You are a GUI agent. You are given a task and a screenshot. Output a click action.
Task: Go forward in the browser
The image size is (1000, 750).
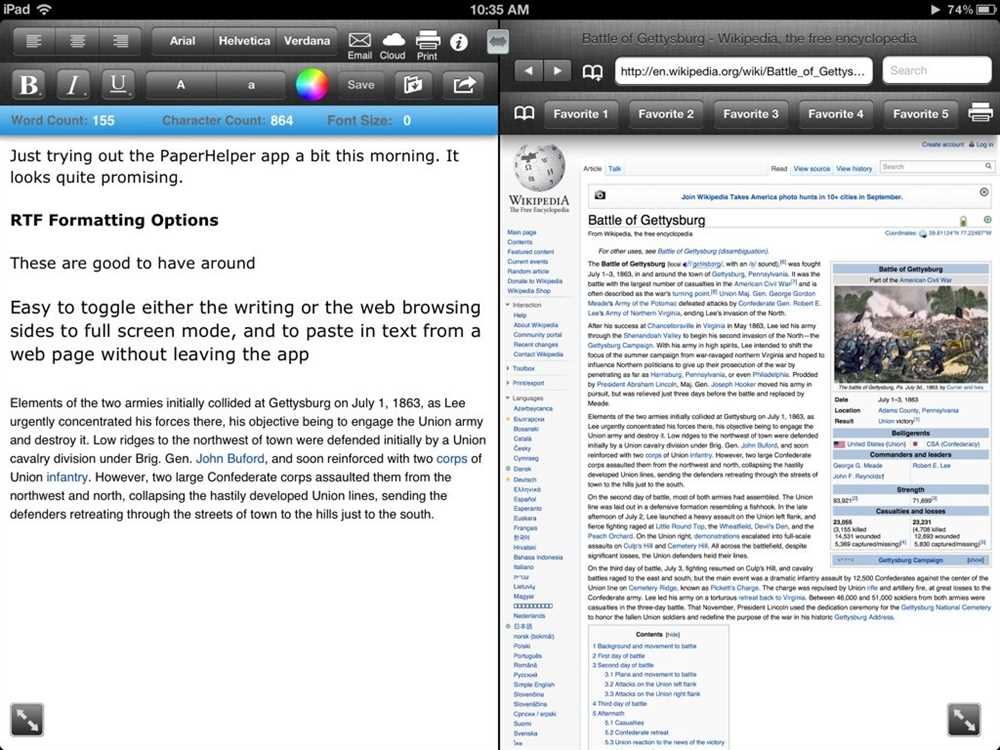click(558, 71)
